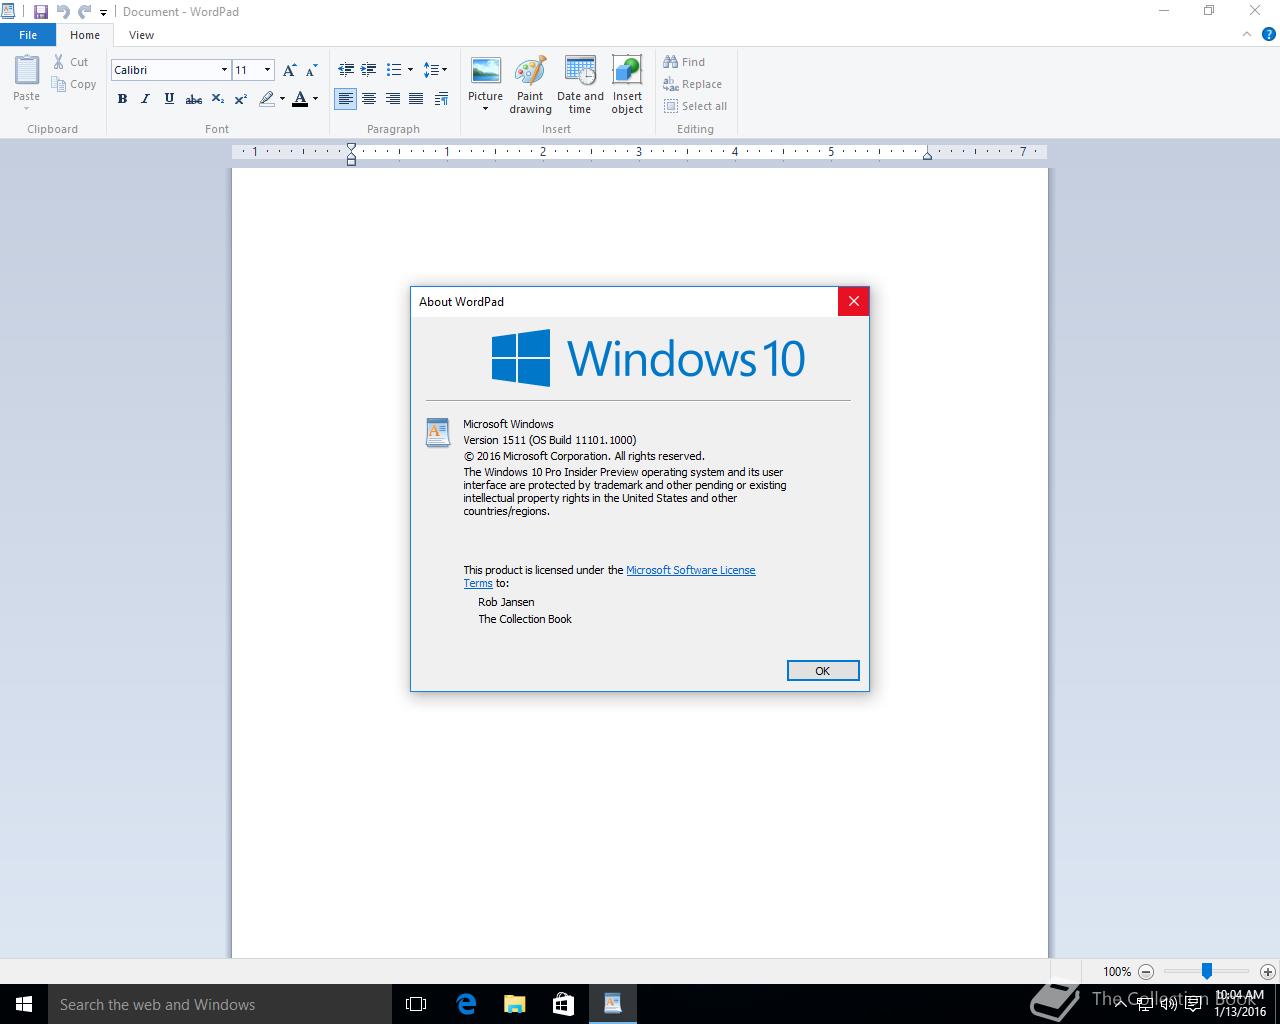The height and width of the screenshot is (1024, 1280).
Task: Click the right indent ruler marker
Action: tap(927, 155)
